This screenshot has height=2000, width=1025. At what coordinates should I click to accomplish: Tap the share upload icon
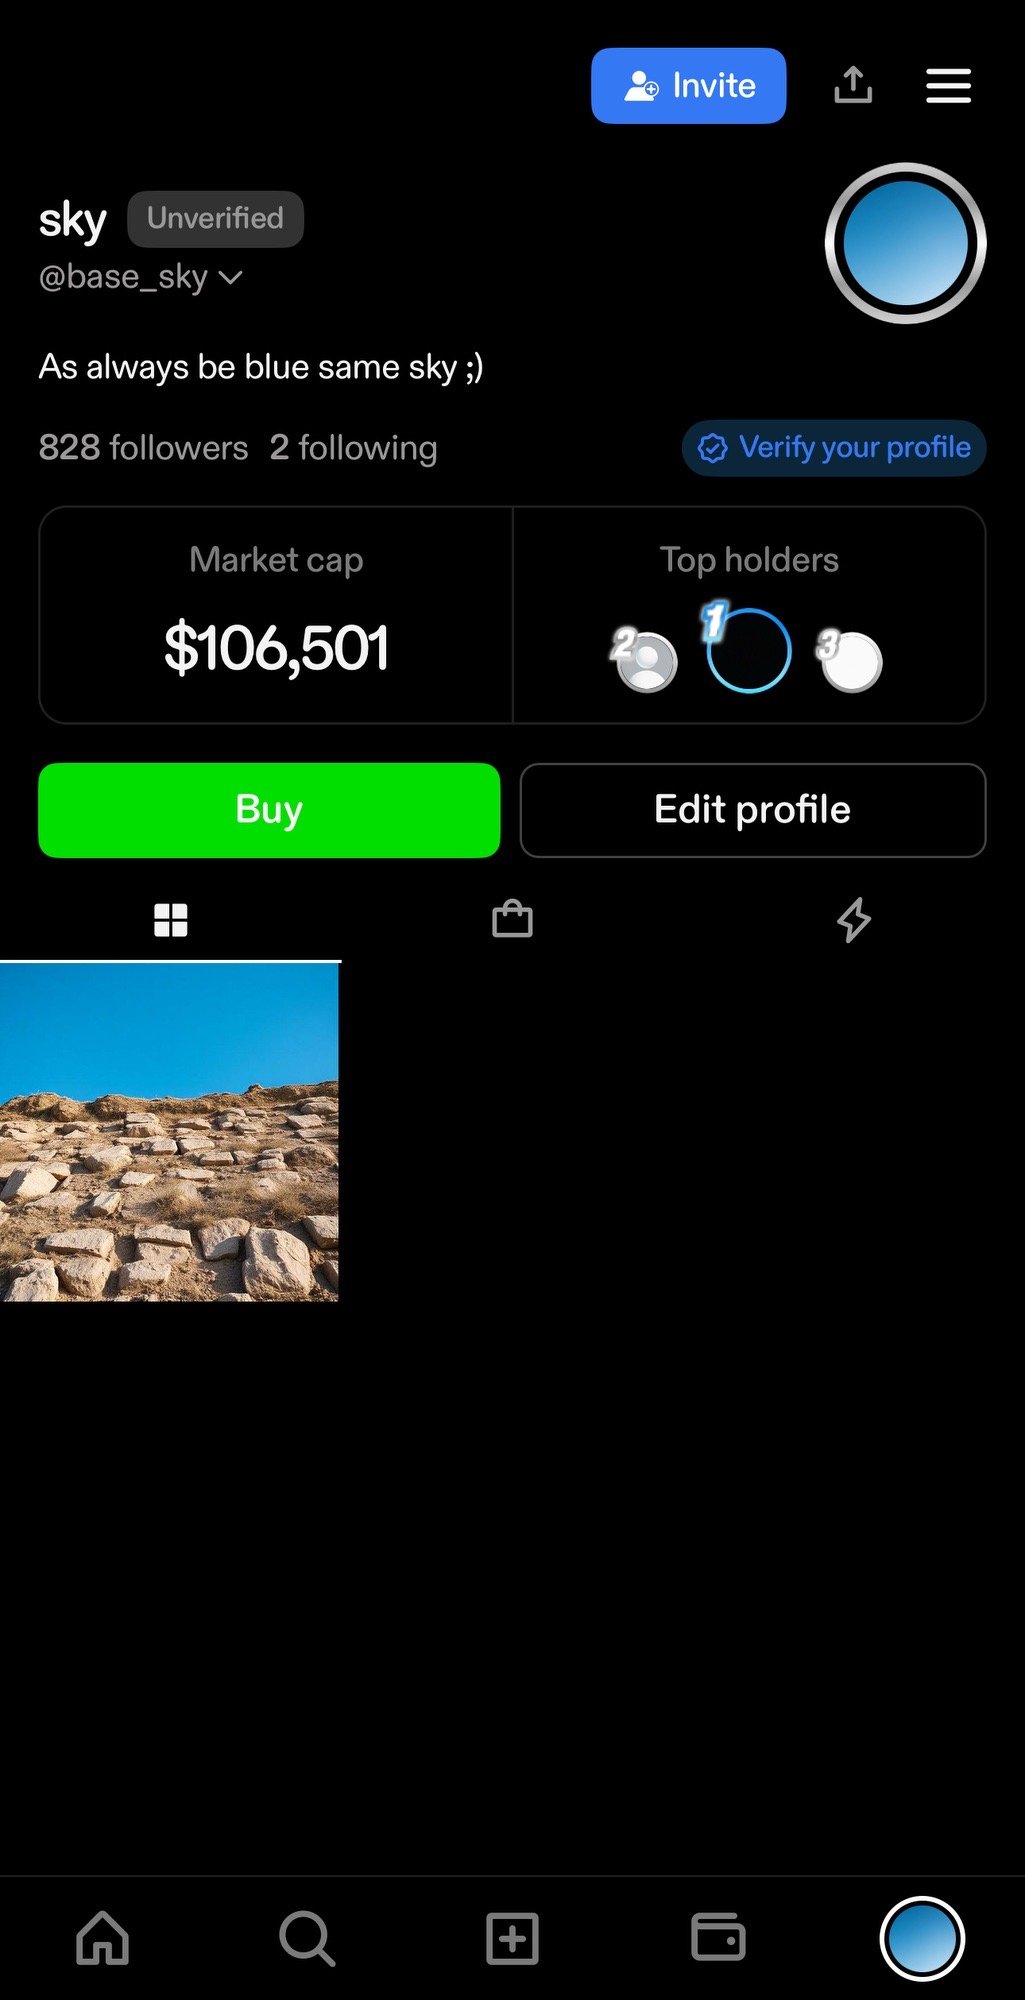coord(853,85)
